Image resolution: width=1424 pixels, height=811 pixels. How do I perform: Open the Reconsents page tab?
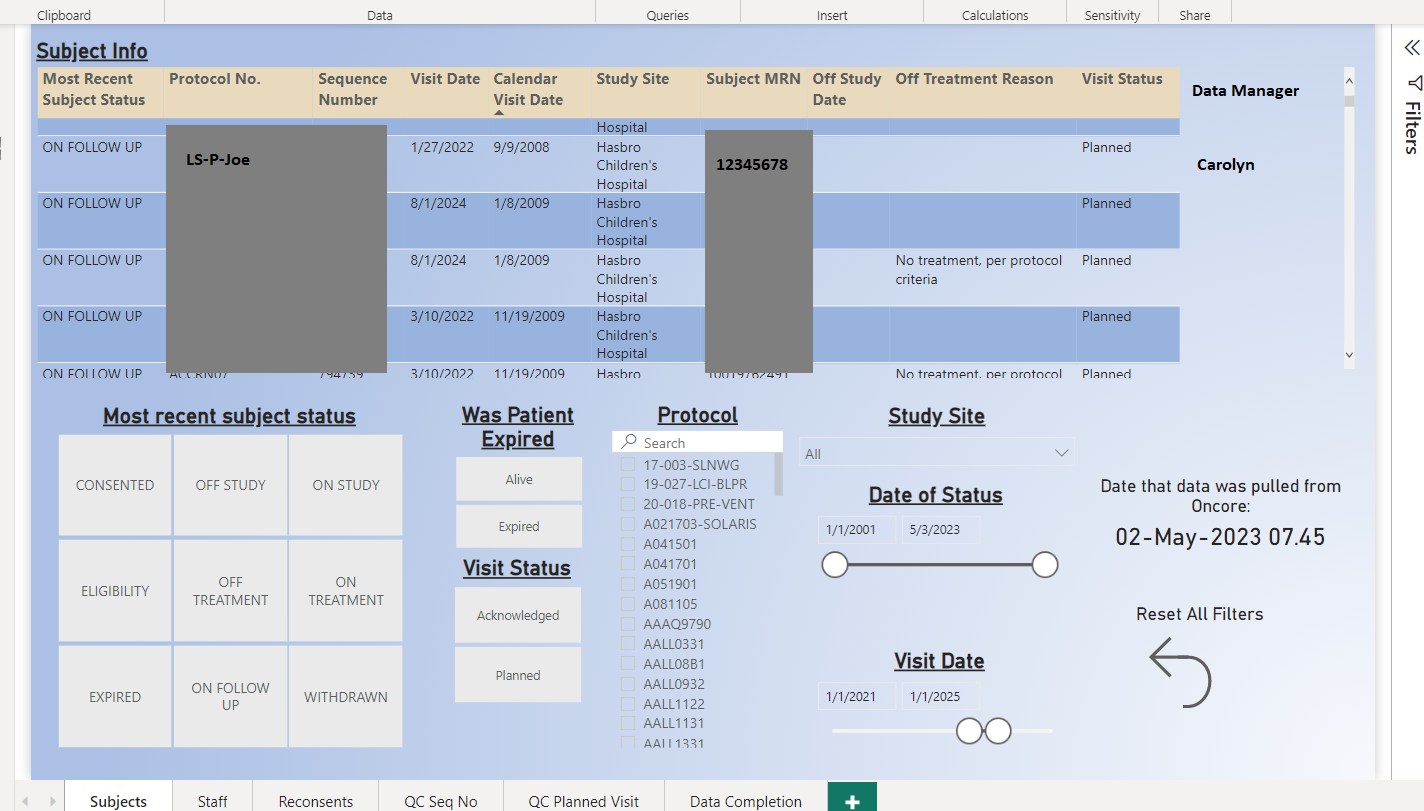coord(316,801)
